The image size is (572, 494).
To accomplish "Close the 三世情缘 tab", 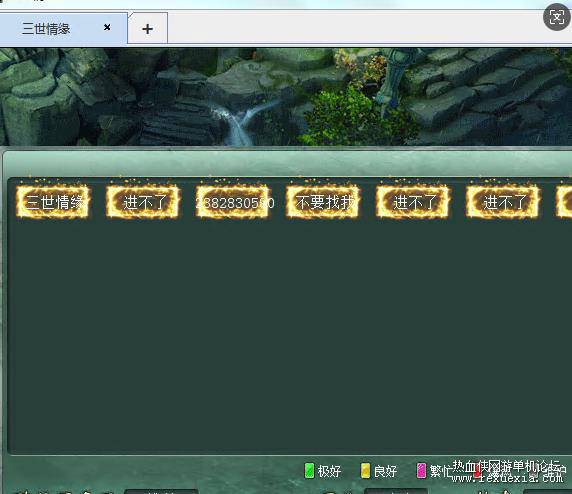I will [x=107, y=27].
